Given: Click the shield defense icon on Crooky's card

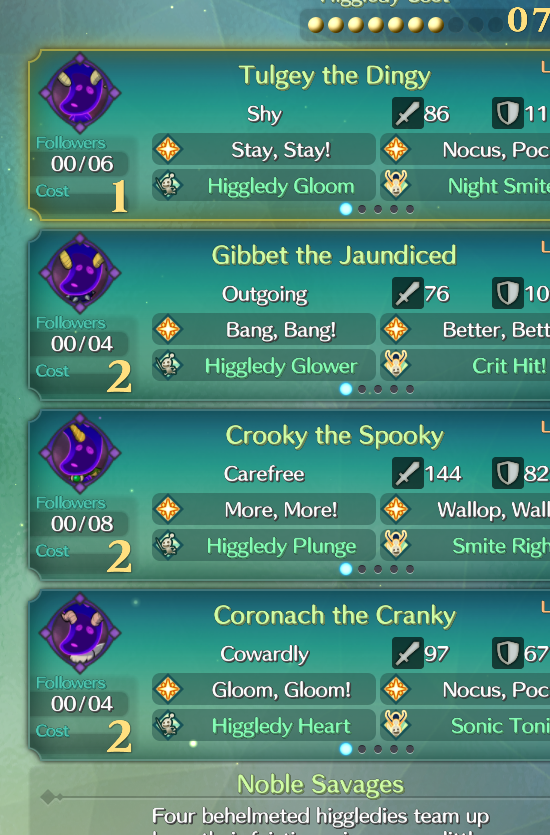Looking at the screenshot, I should [x=507, y=473].
